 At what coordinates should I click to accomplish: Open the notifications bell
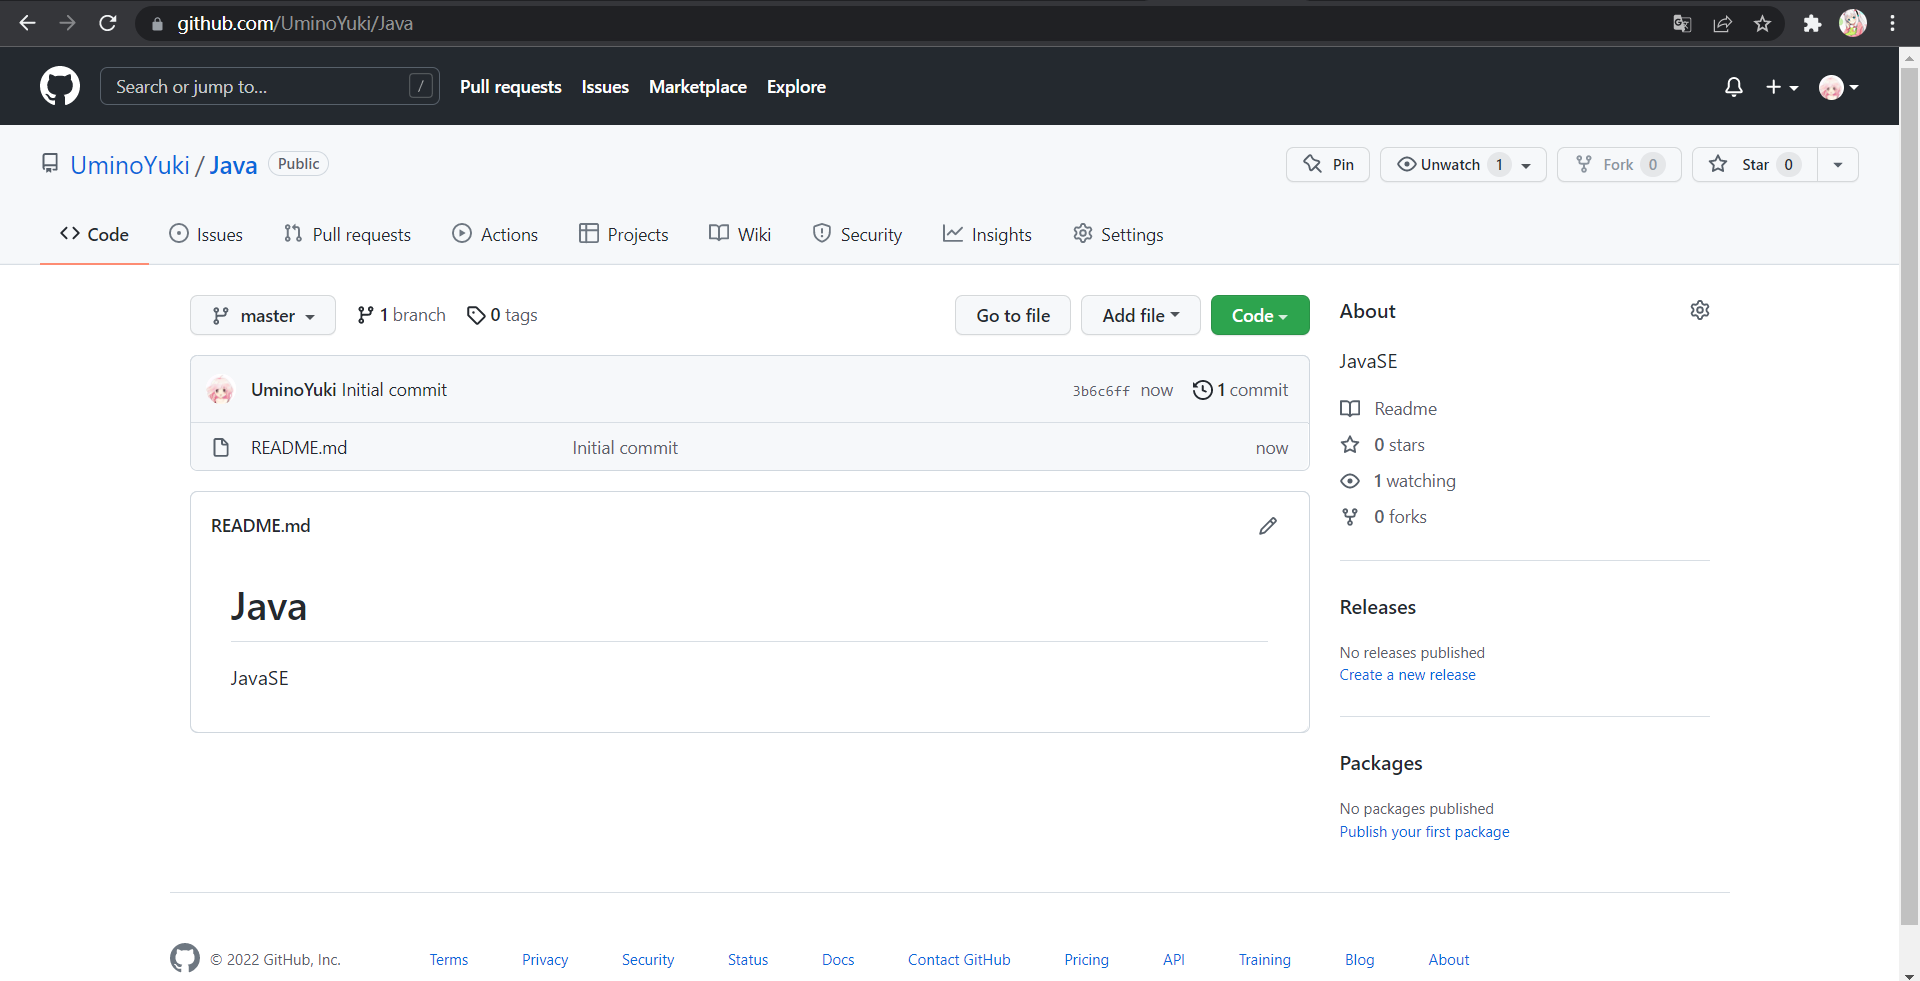pos(1734,87)
